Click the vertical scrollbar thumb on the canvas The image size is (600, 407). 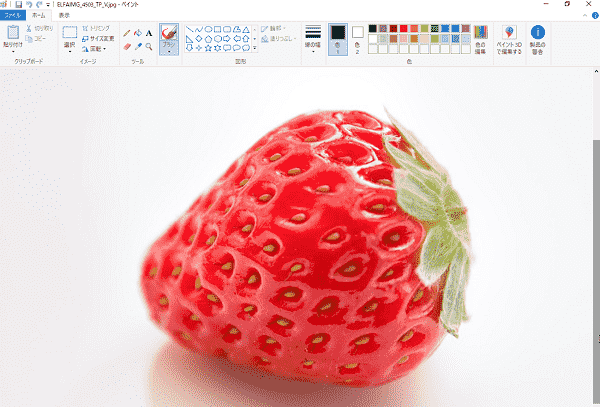(596, 273)
